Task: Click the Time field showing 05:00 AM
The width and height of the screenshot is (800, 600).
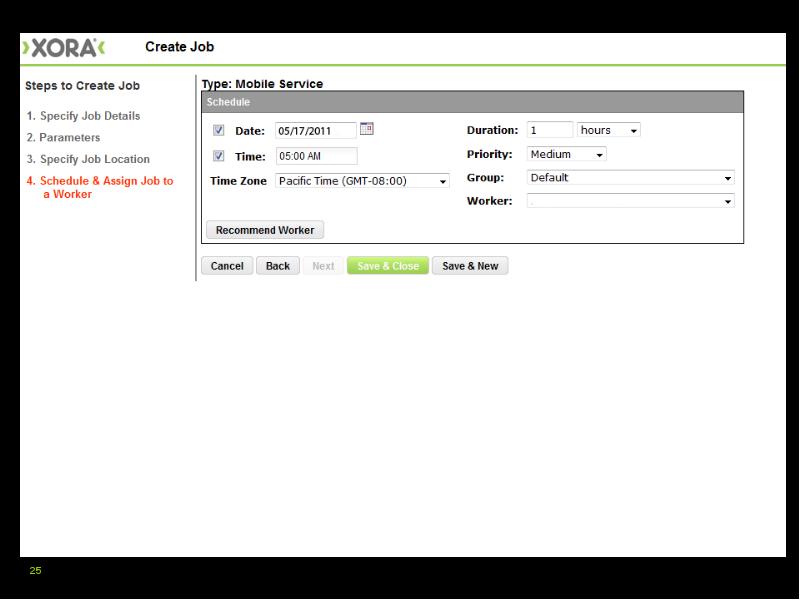Action: point(316,156)
